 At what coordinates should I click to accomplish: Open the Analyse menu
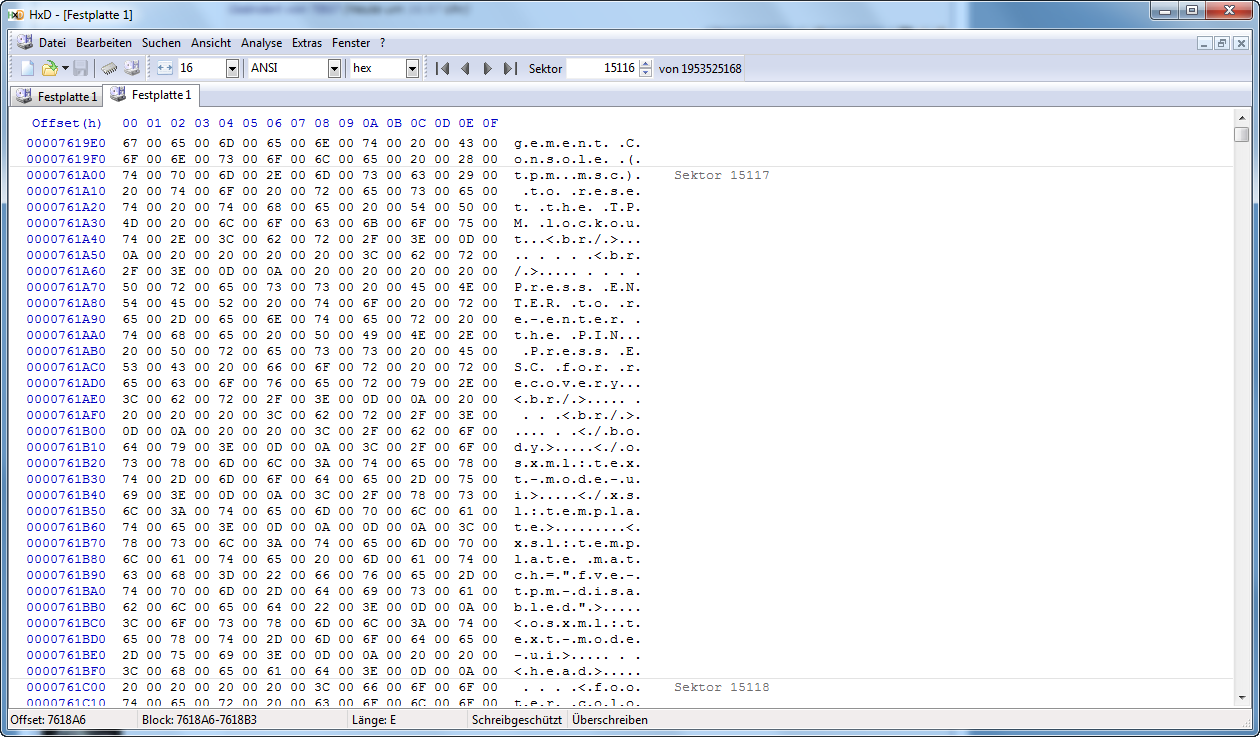(262, 43)
